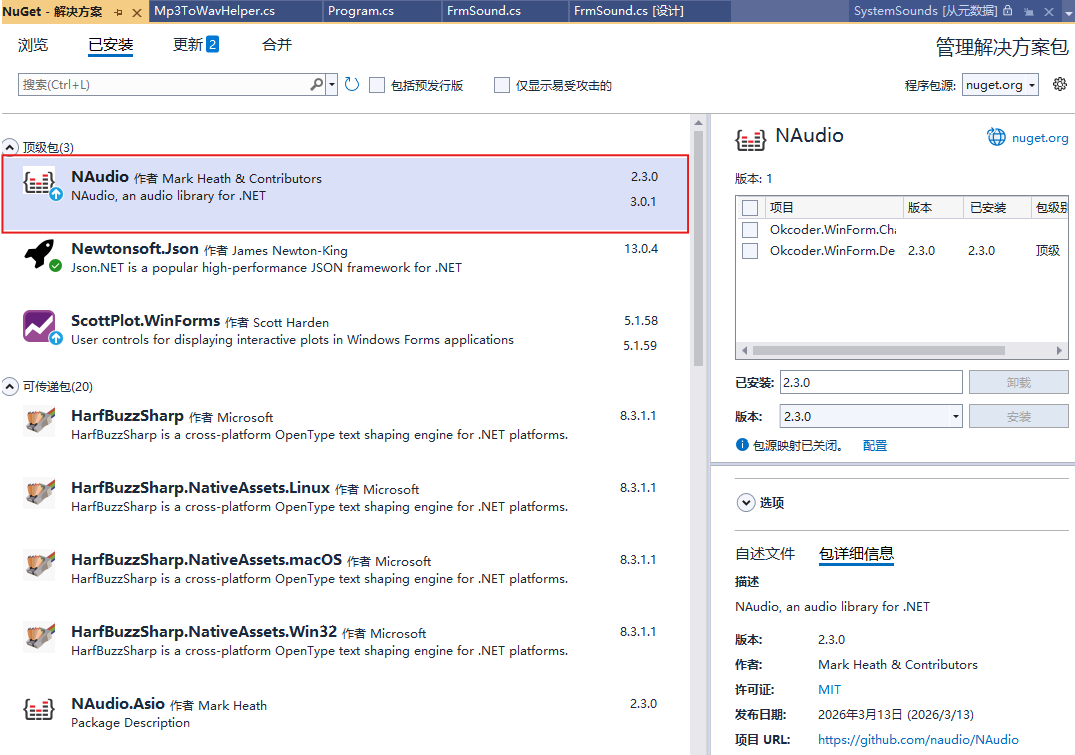Open the Program.cs document tab
This screenshot has width=1075, height=755.
[x=381, y=11]
